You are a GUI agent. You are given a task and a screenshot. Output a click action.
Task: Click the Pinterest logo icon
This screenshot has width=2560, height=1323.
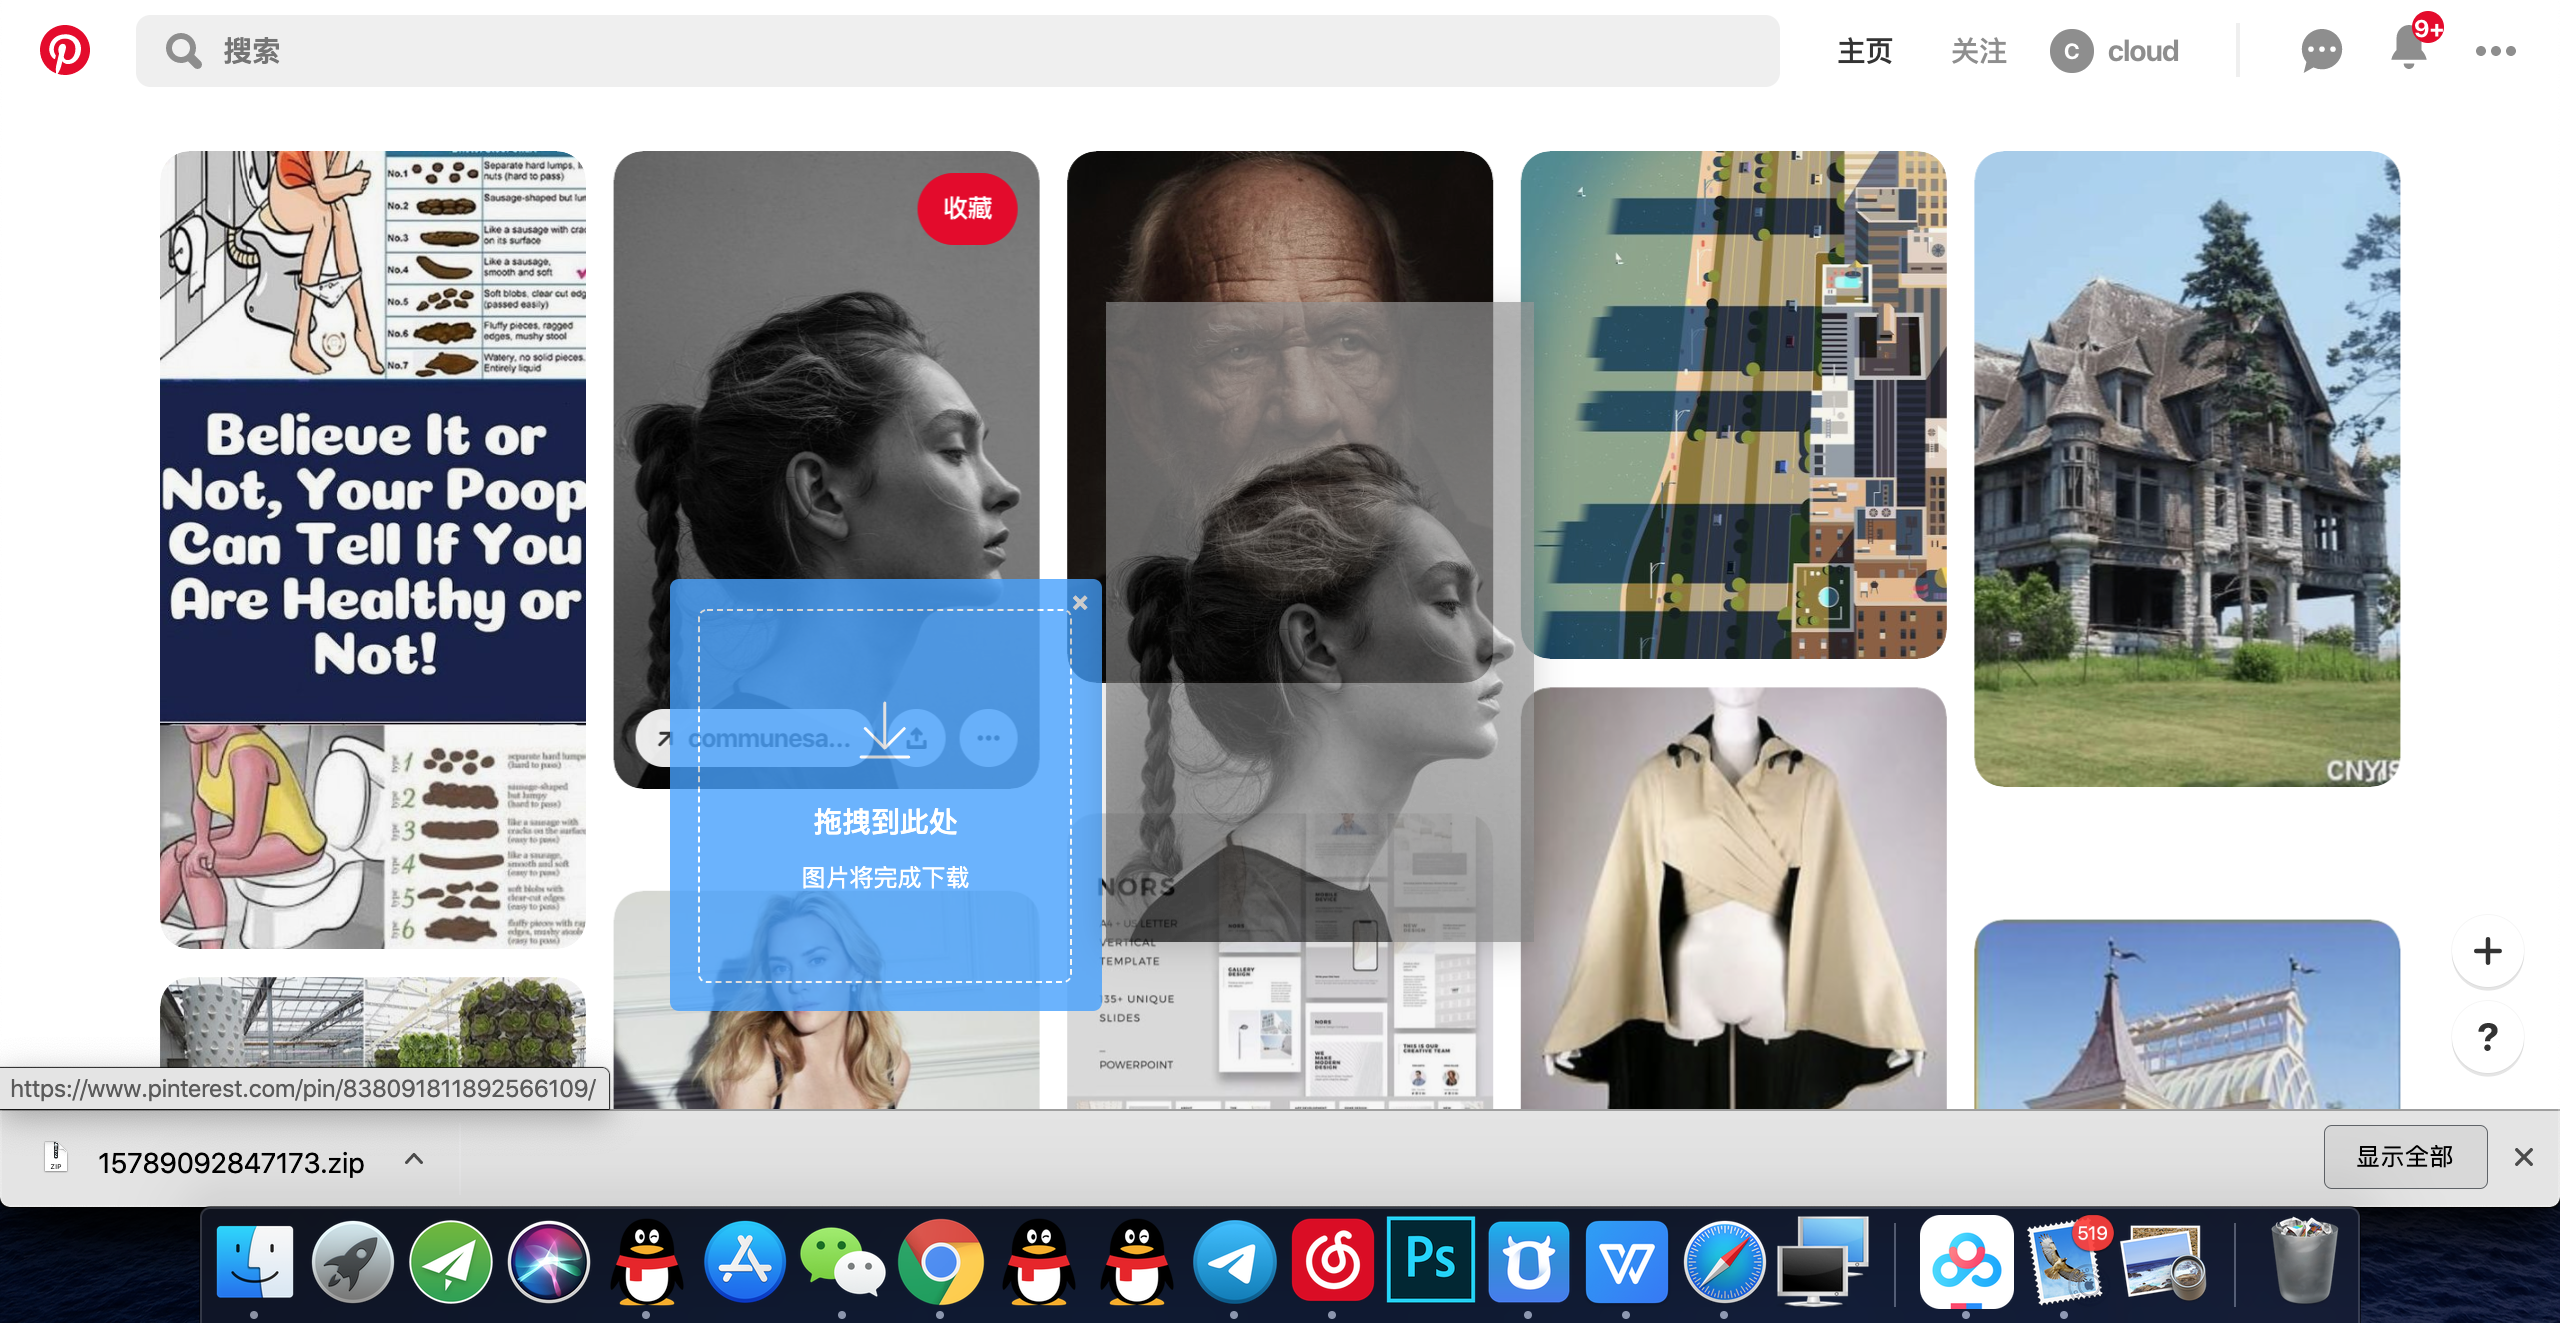point(65,50)
